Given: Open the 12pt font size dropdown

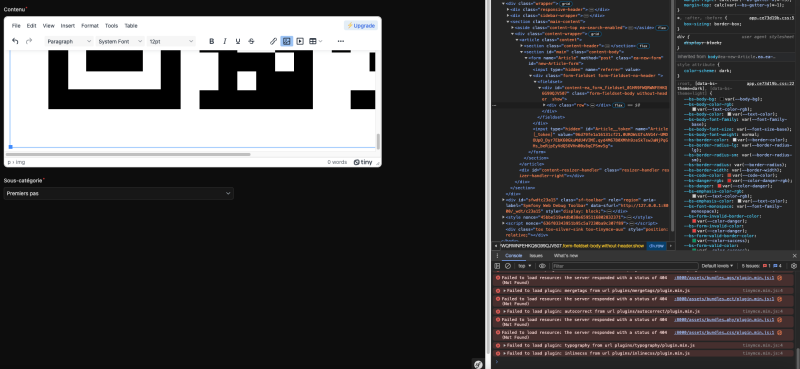Looking at the screenshot, I should (171, 41).
